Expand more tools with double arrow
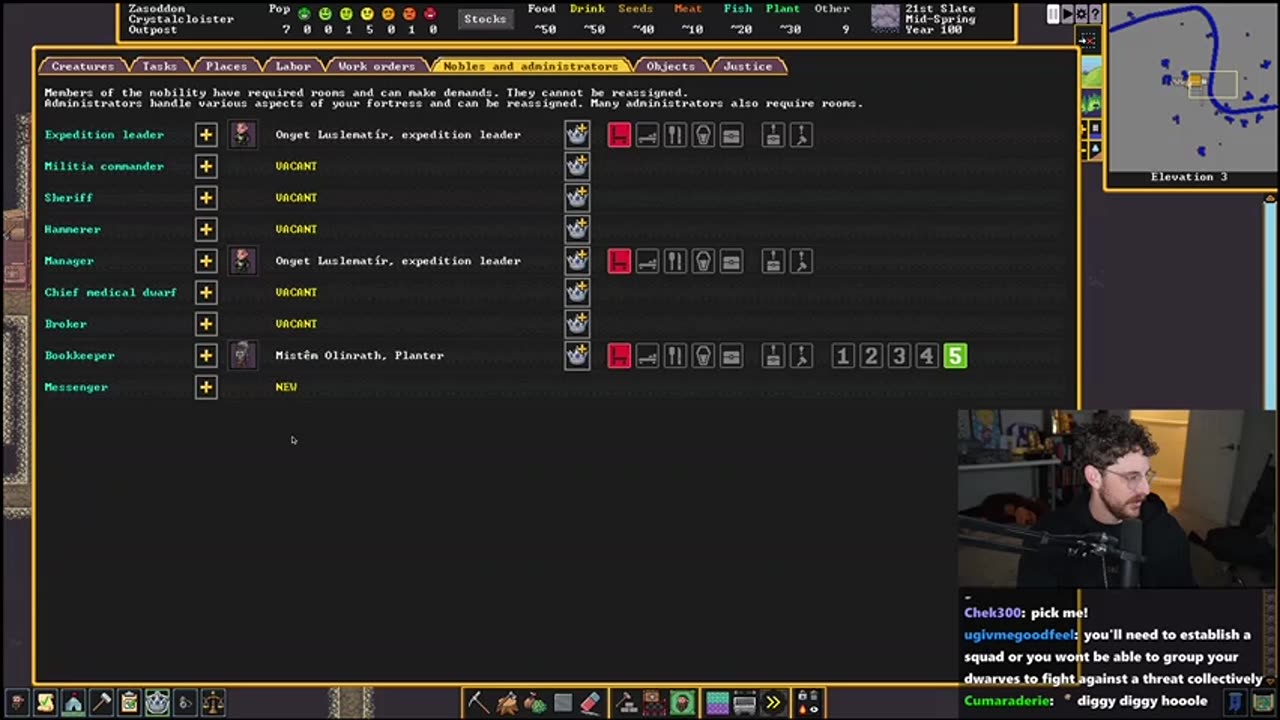The width and height of the screenshot is (1280, 720). pyautogui.click(x=773, y=703)
